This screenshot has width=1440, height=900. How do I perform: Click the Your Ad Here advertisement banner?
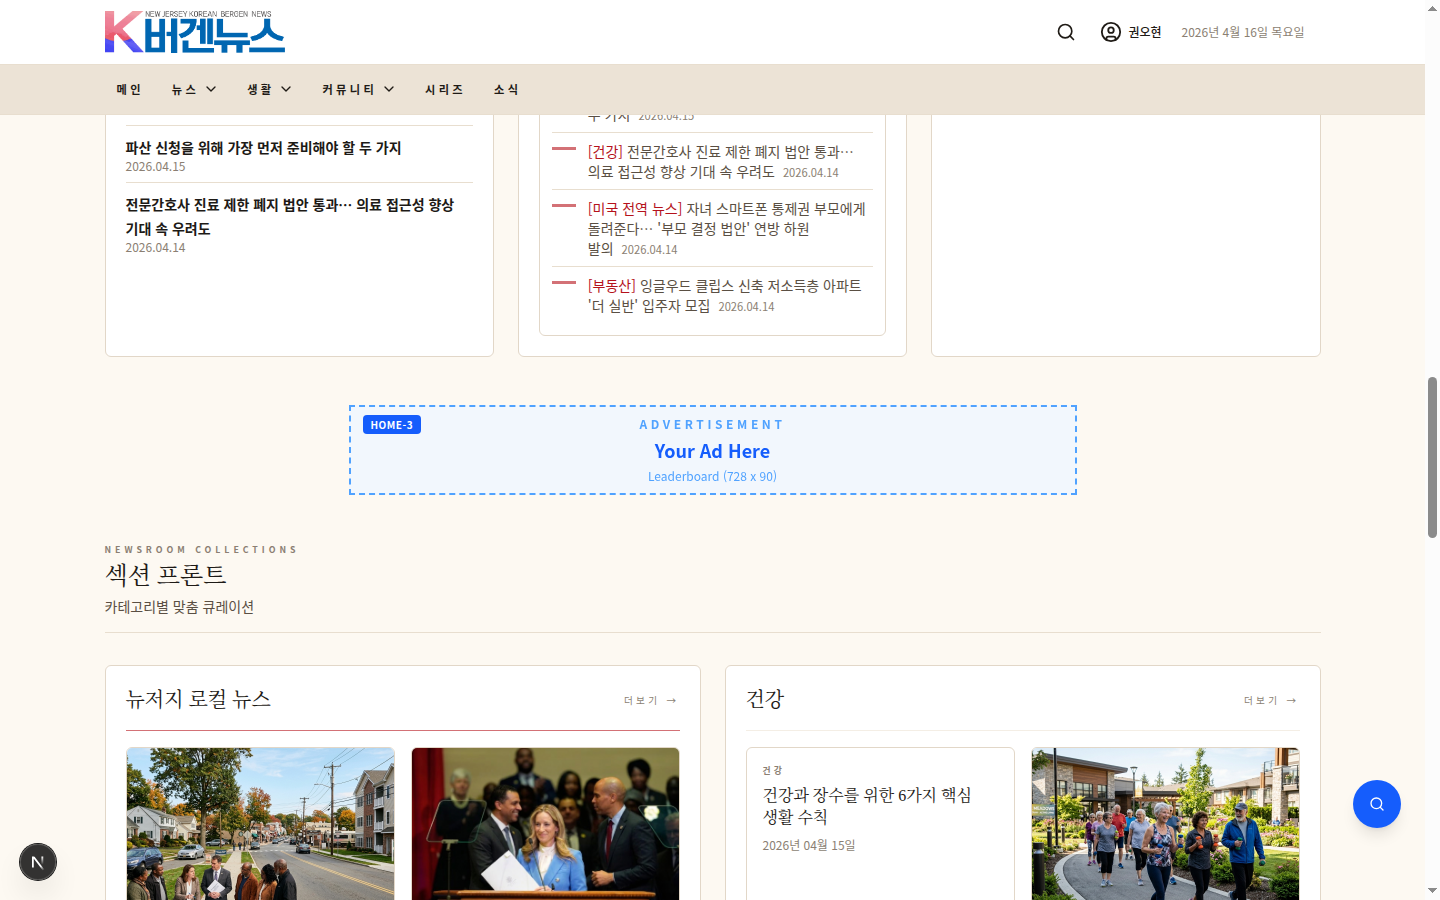click(x=712, y=450)
